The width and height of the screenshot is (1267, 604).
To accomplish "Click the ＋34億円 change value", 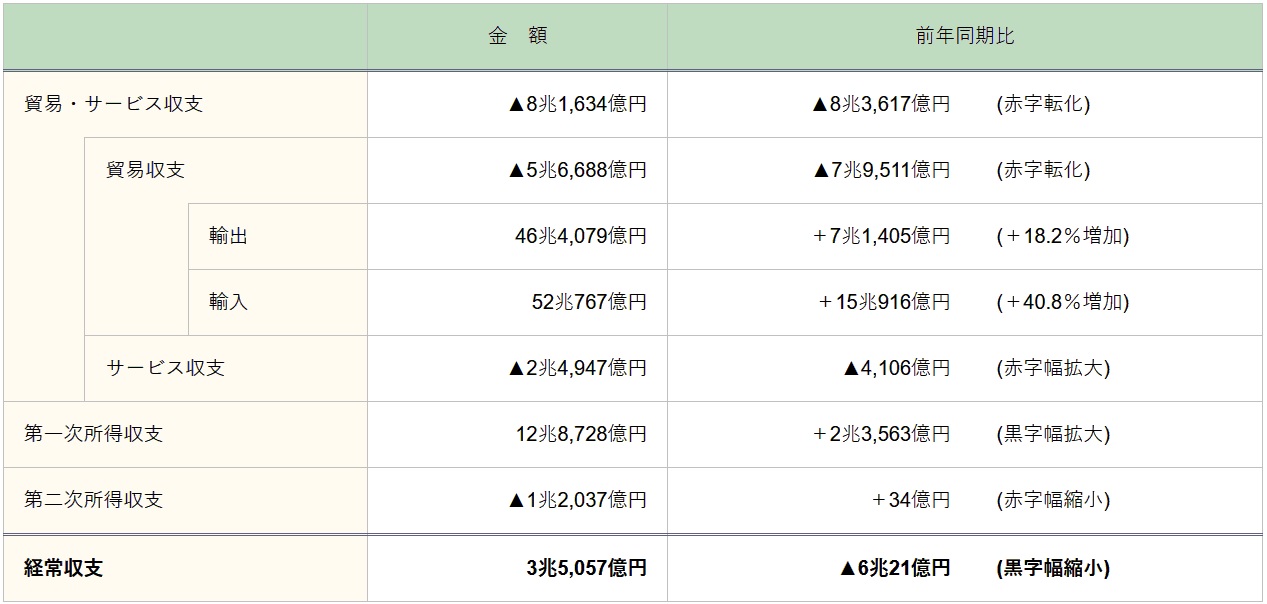I will (x=910, y=500).
